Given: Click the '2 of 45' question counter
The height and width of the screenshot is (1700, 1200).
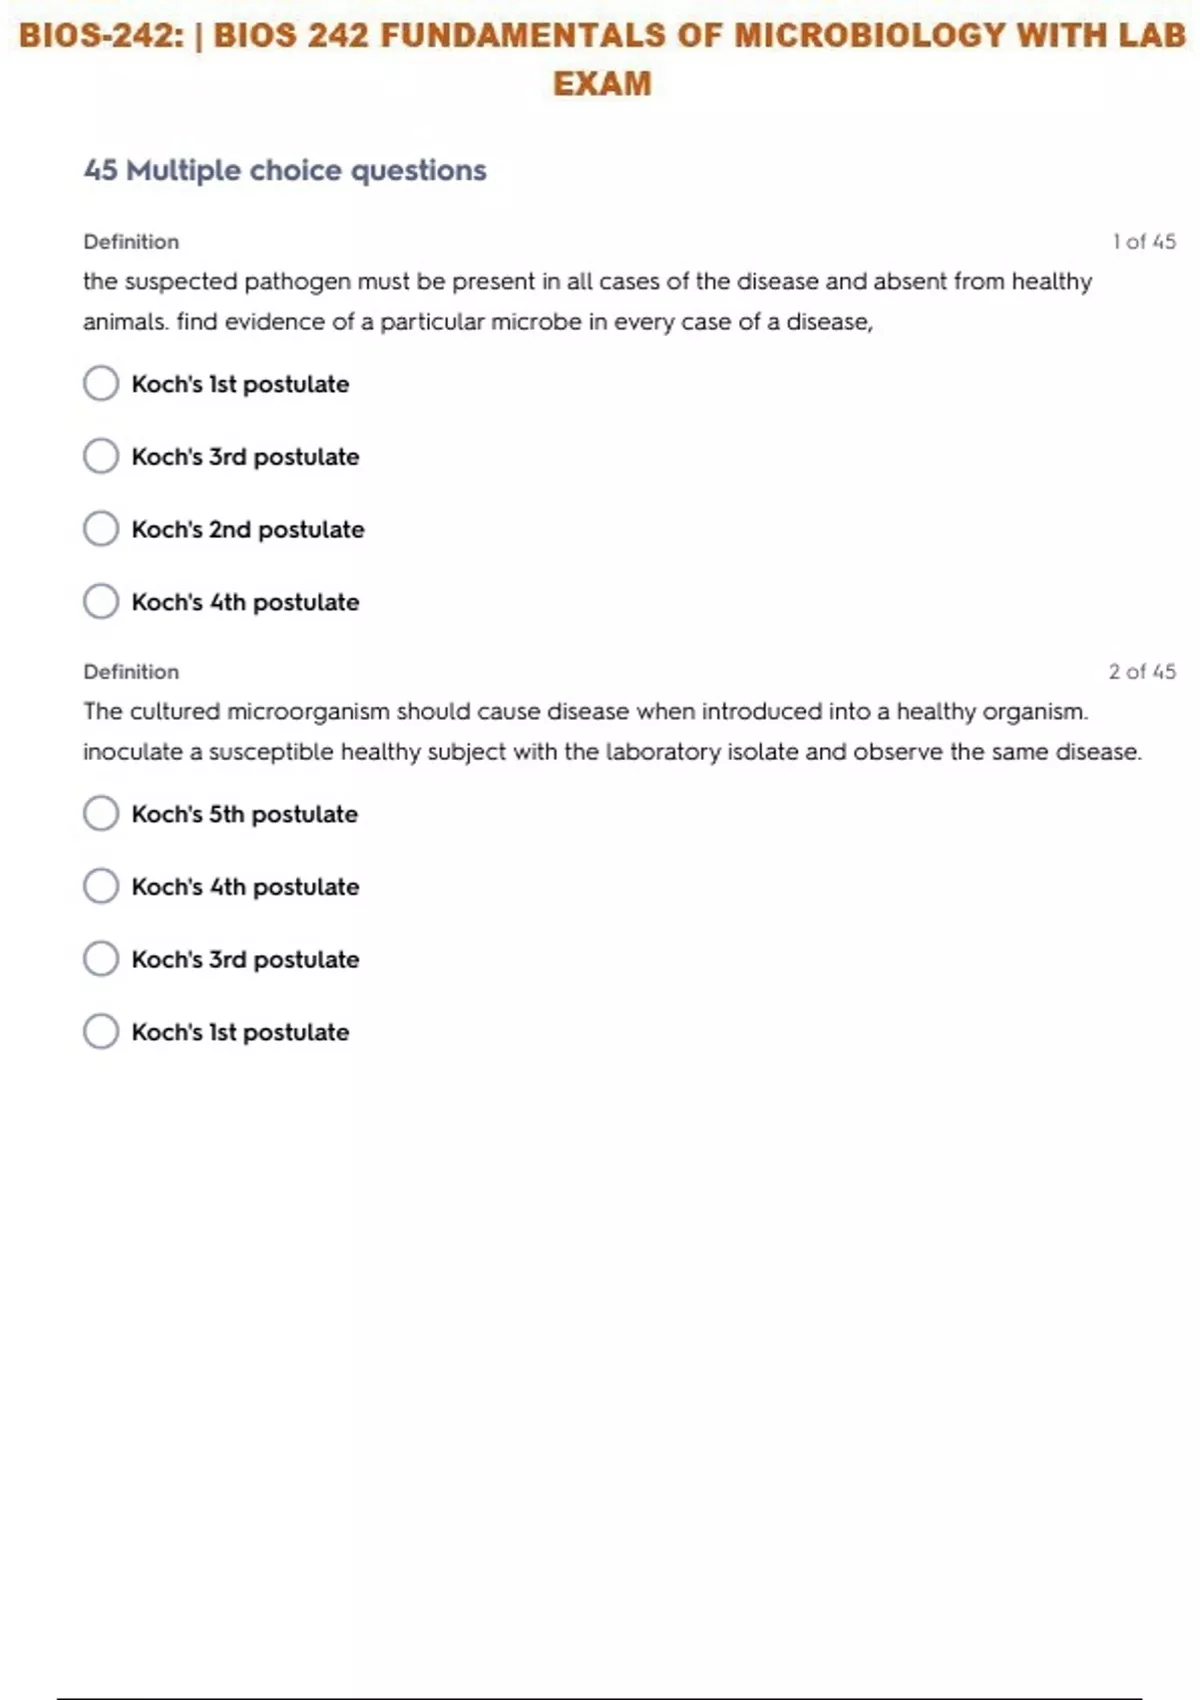Looking at the screenshot, I should pyautogui.click(x=1141, y=672).
